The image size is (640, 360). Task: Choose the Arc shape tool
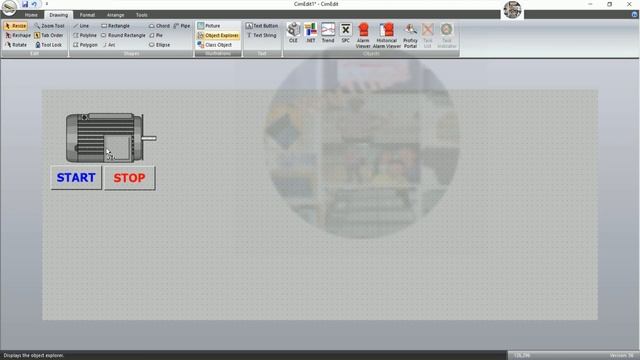(109, 45)
